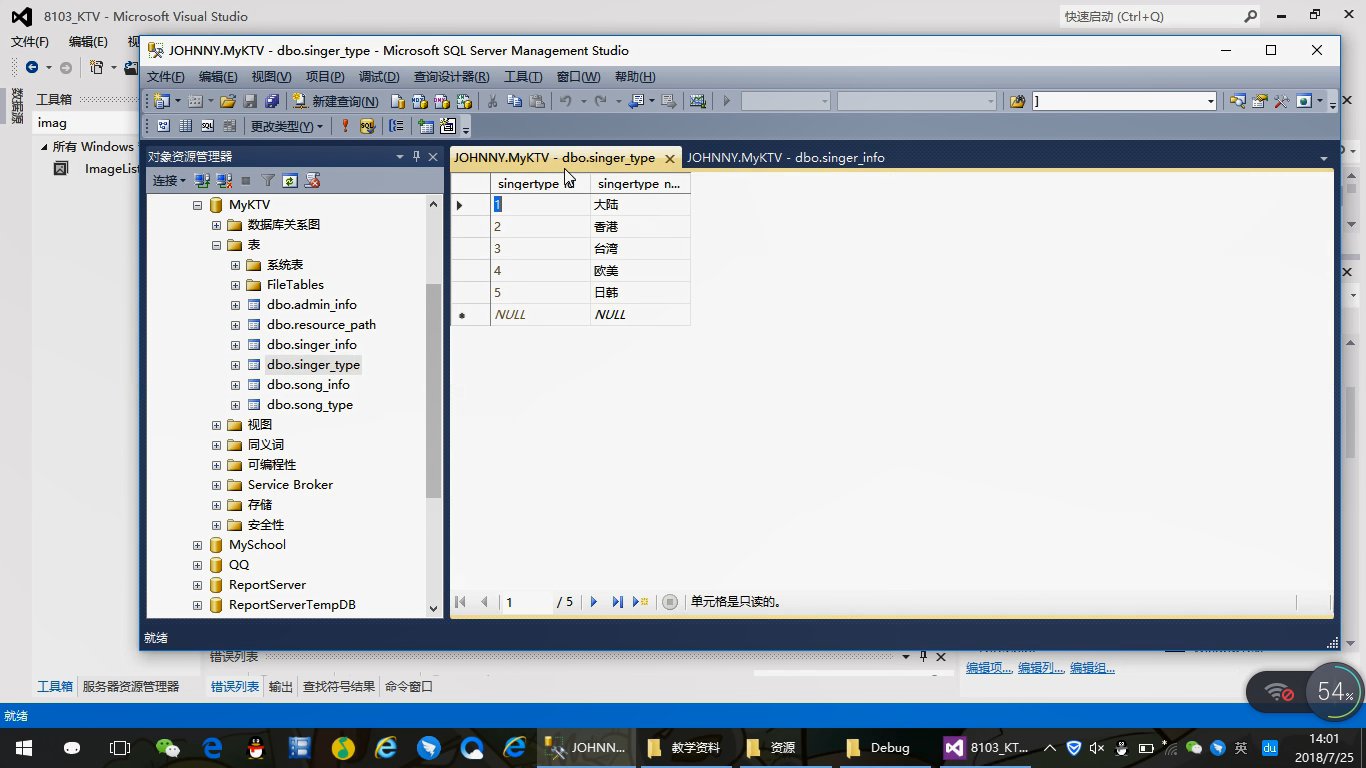Click the Filter funnel icon
Viewport: 1366px width, 768px height.
tap(268, 181)
